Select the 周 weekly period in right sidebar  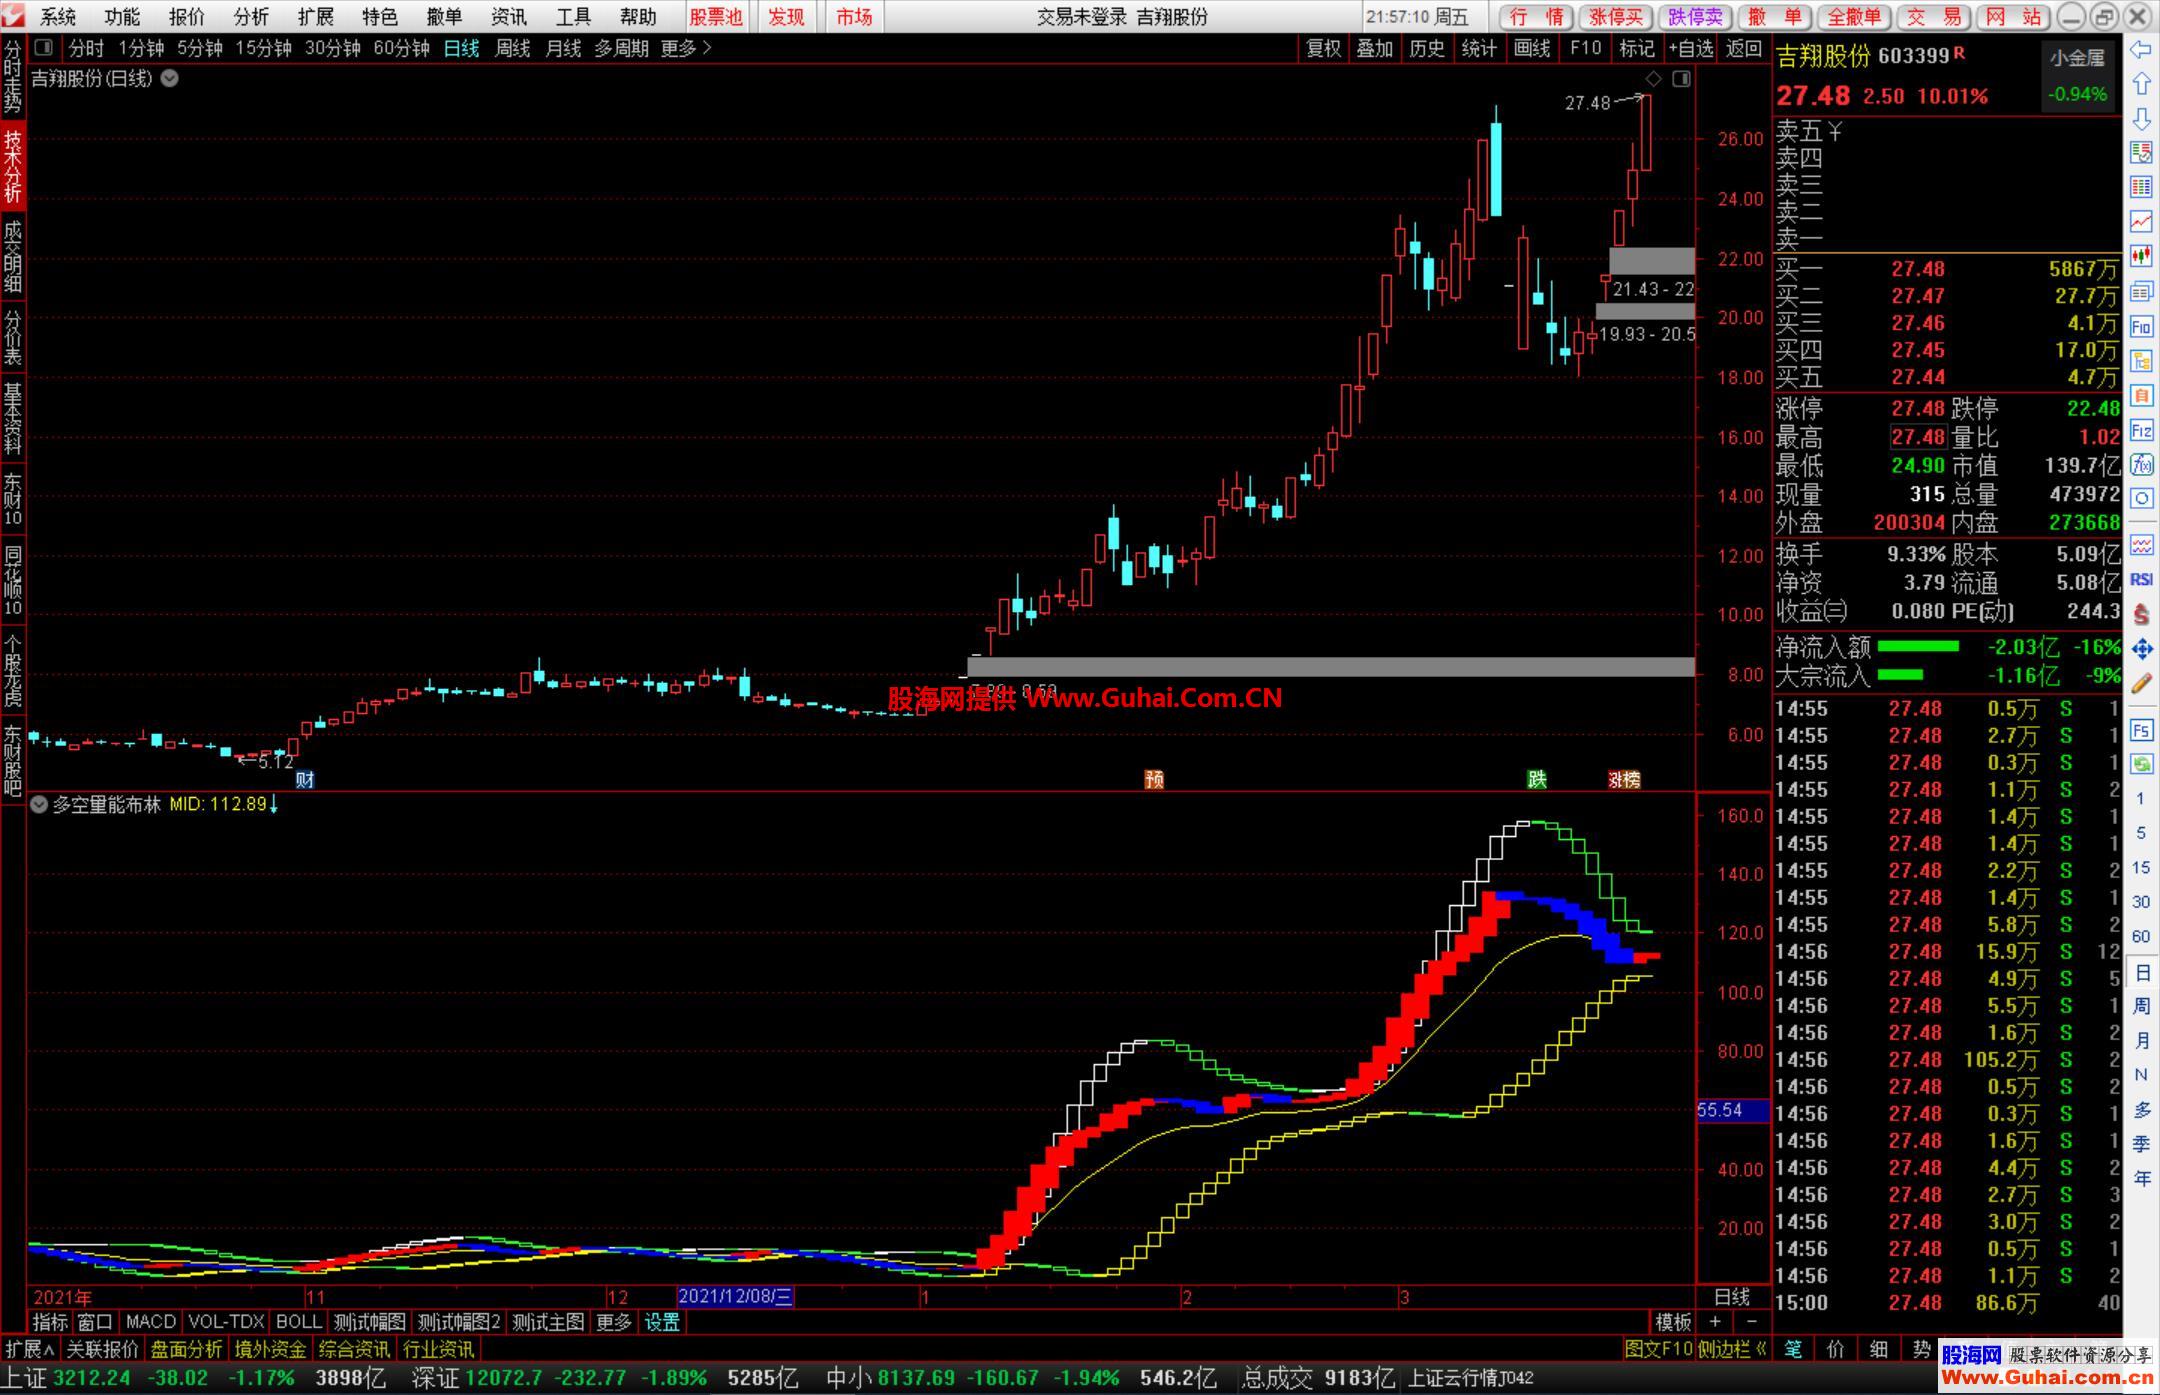tap(2141, 1006)
